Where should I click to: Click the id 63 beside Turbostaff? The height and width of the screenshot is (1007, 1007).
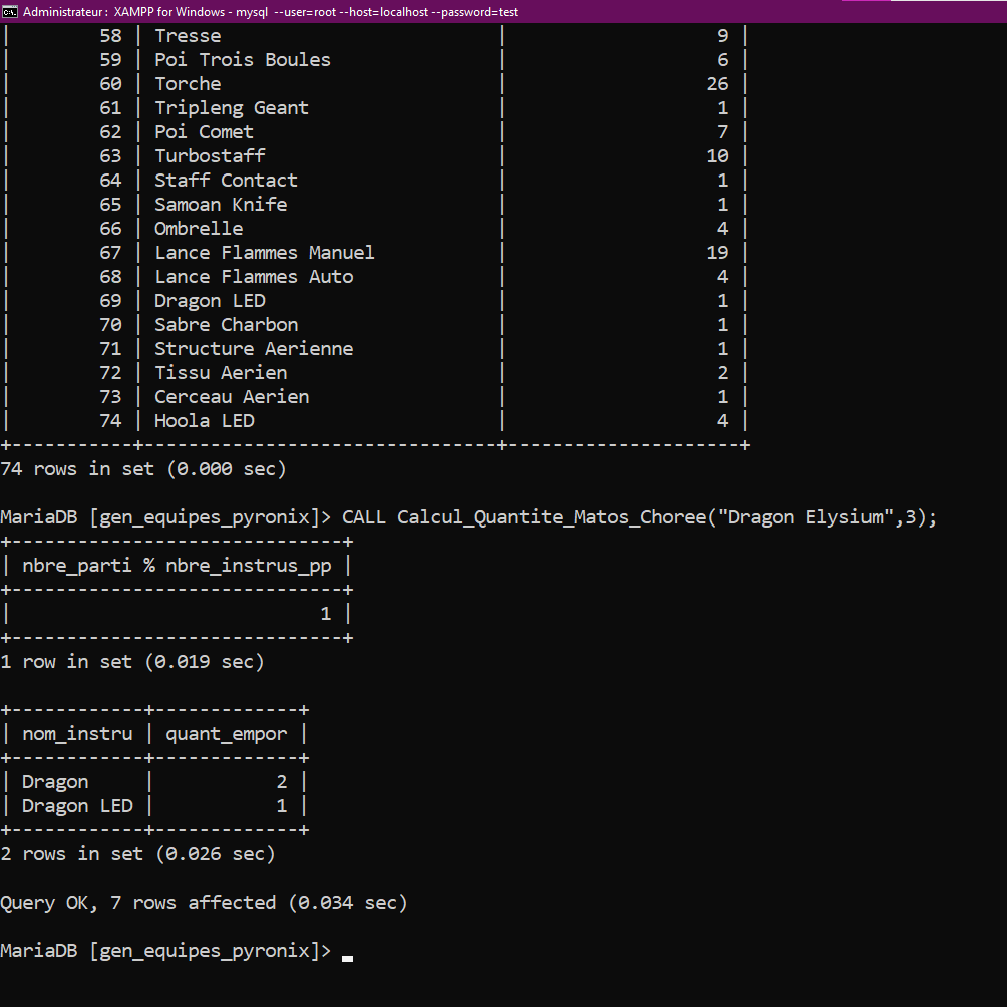pos(110,156)
